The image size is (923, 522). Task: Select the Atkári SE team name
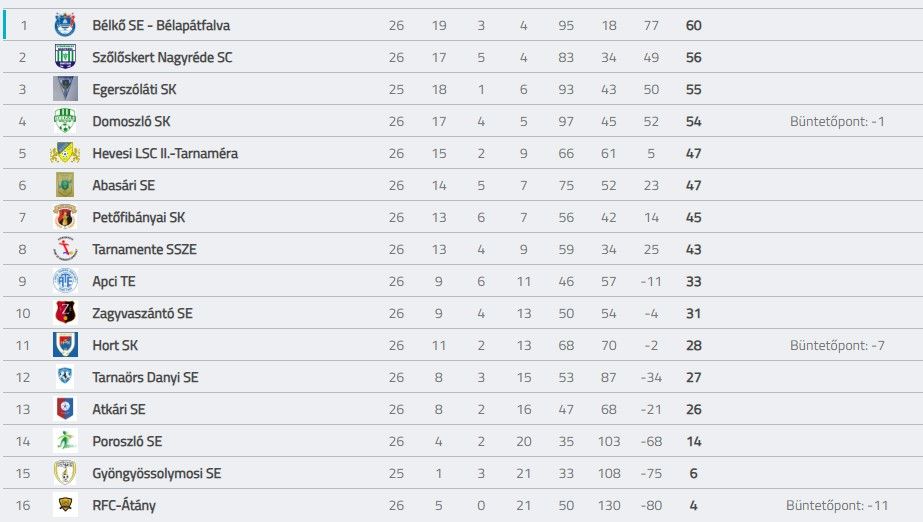(x=119, y=409)
